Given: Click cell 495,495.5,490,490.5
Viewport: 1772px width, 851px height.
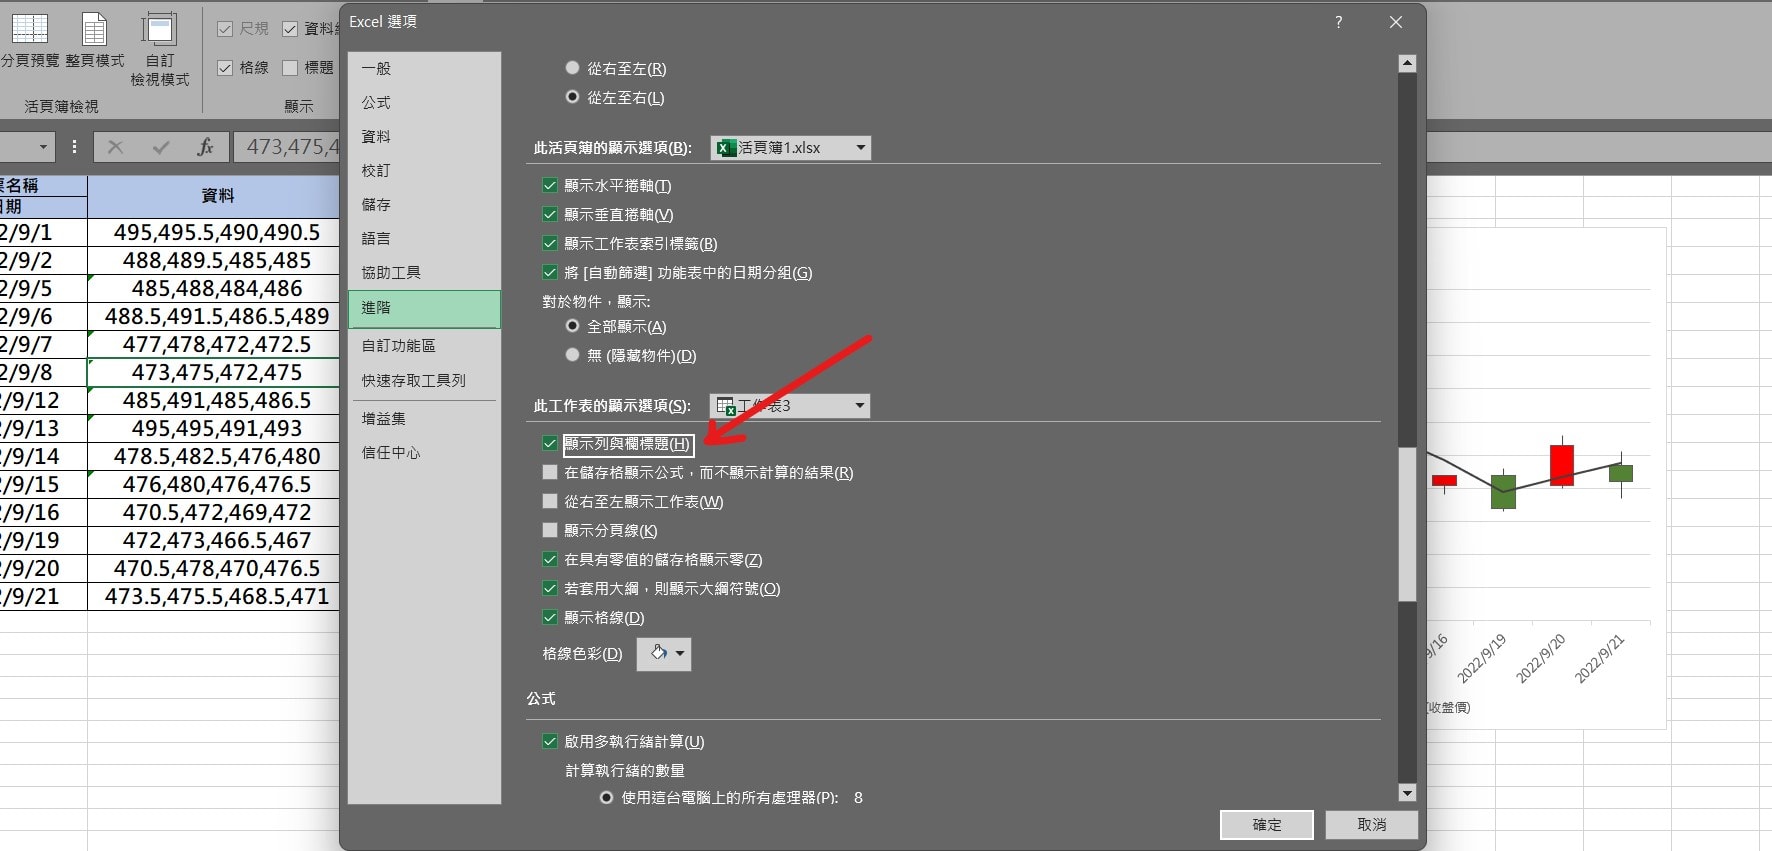Looking at the screenshot, I should point(216,232).
